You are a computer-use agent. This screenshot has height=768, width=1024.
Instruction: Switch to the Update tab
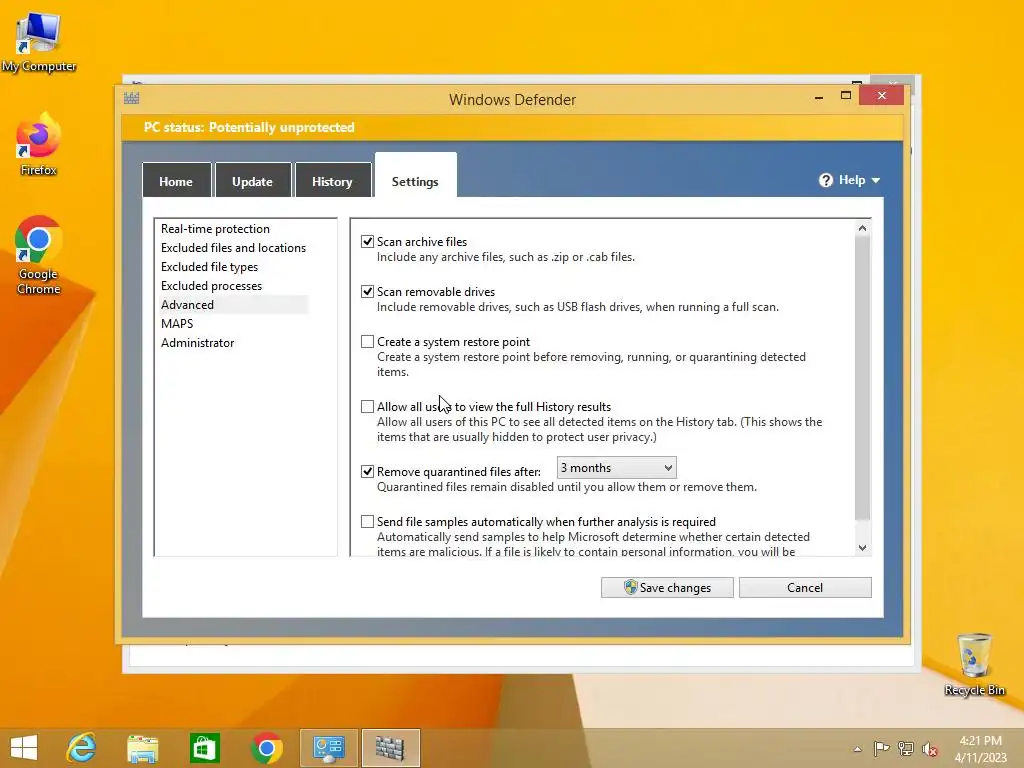tap(253, 180)
